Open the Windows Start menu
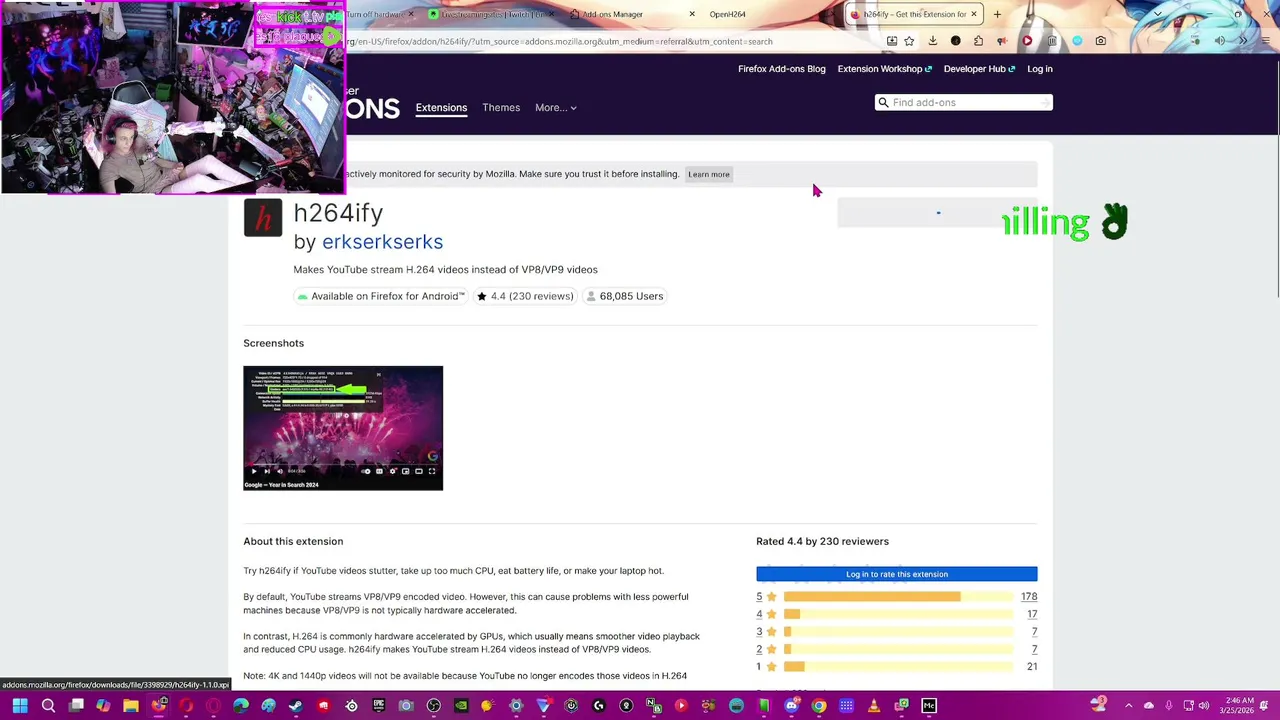Image resolution: width=1280 pixels, height=720 pixels. (19, 706)
